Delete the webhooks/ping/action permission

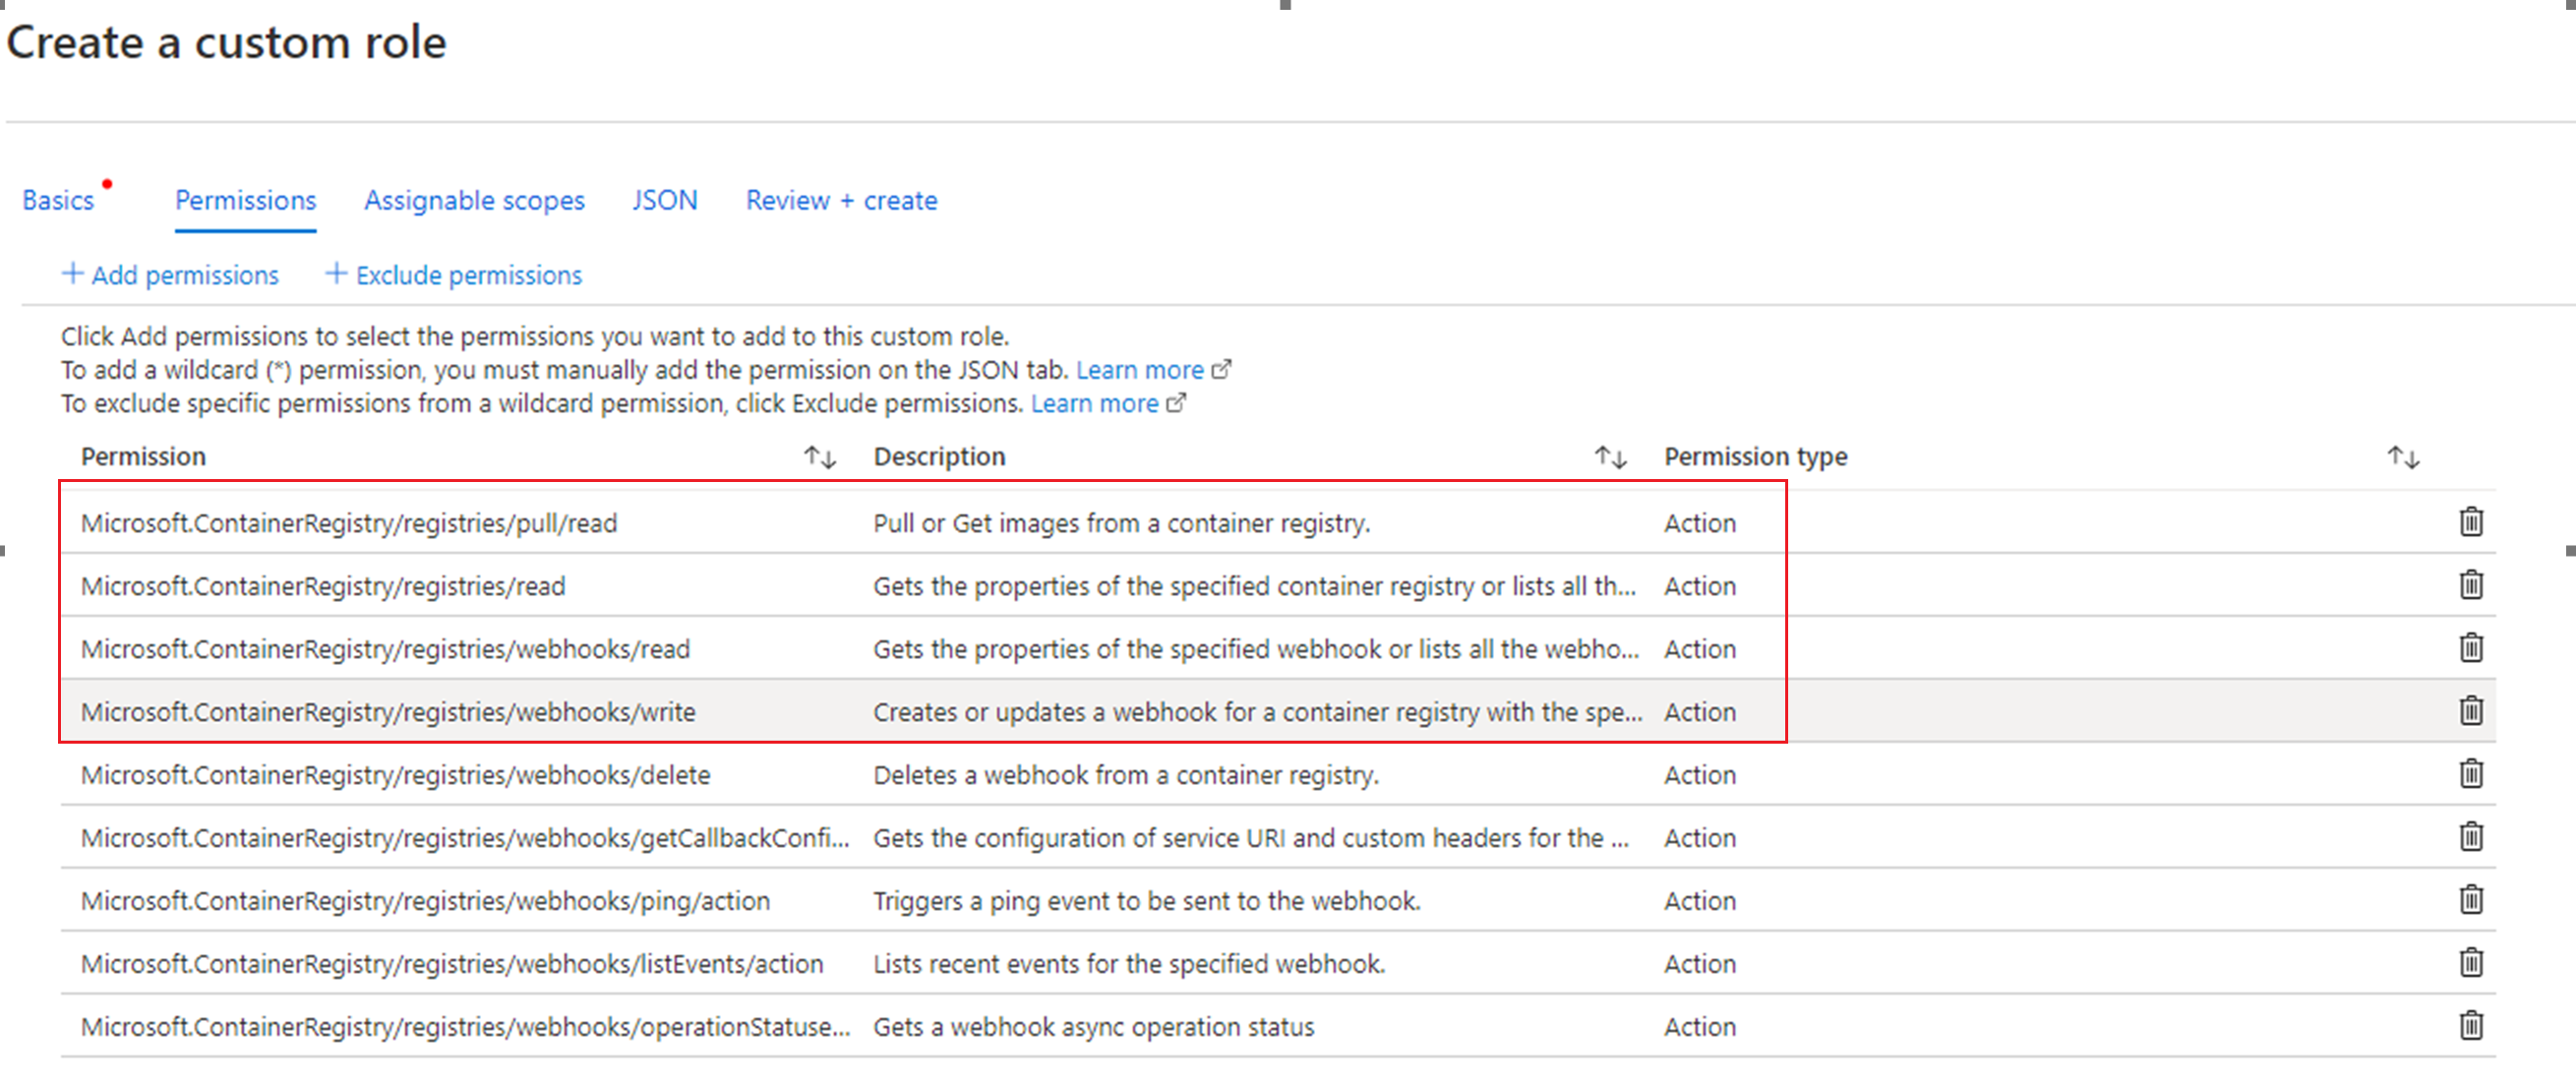click(2470, 900)
